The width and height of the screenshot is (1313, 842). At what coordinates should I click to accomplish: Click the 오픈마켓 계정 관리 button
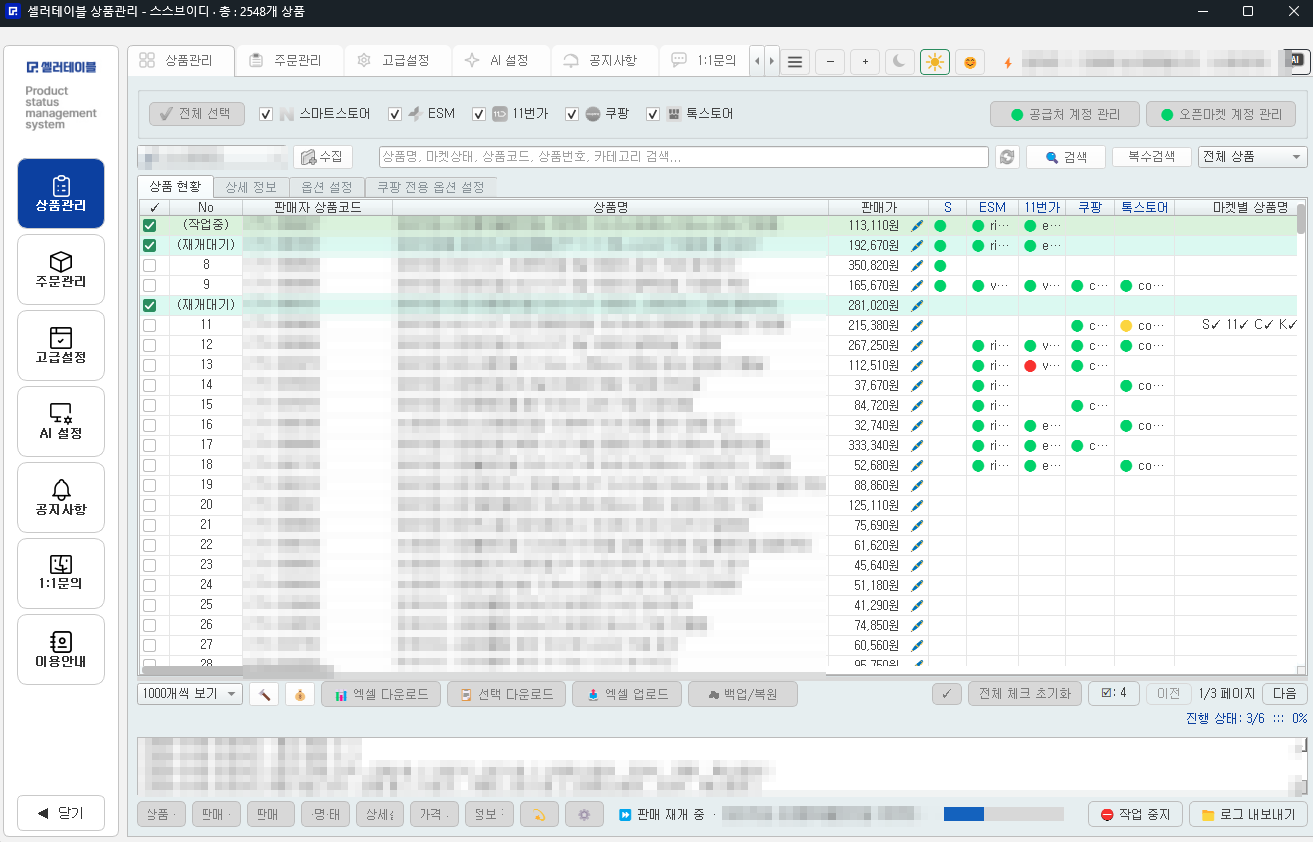tap(1221, 114)
